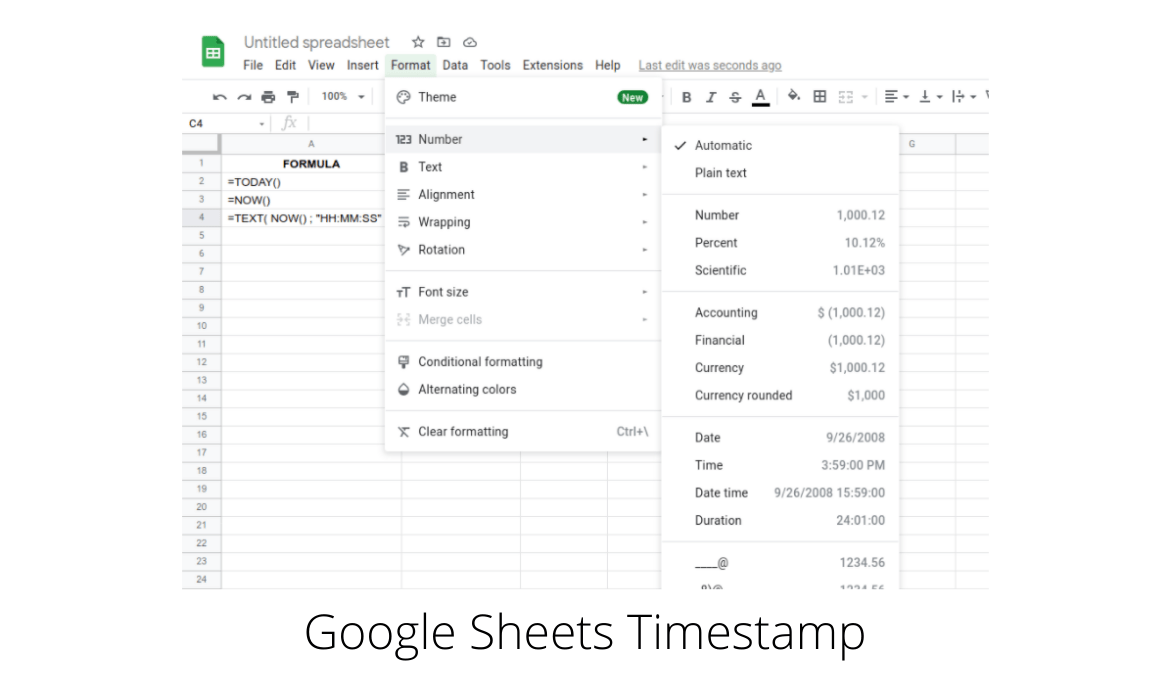The height and width of the screenshot is (700, 1170).
Task: Apply the Percent format
Action: (780, 243)
